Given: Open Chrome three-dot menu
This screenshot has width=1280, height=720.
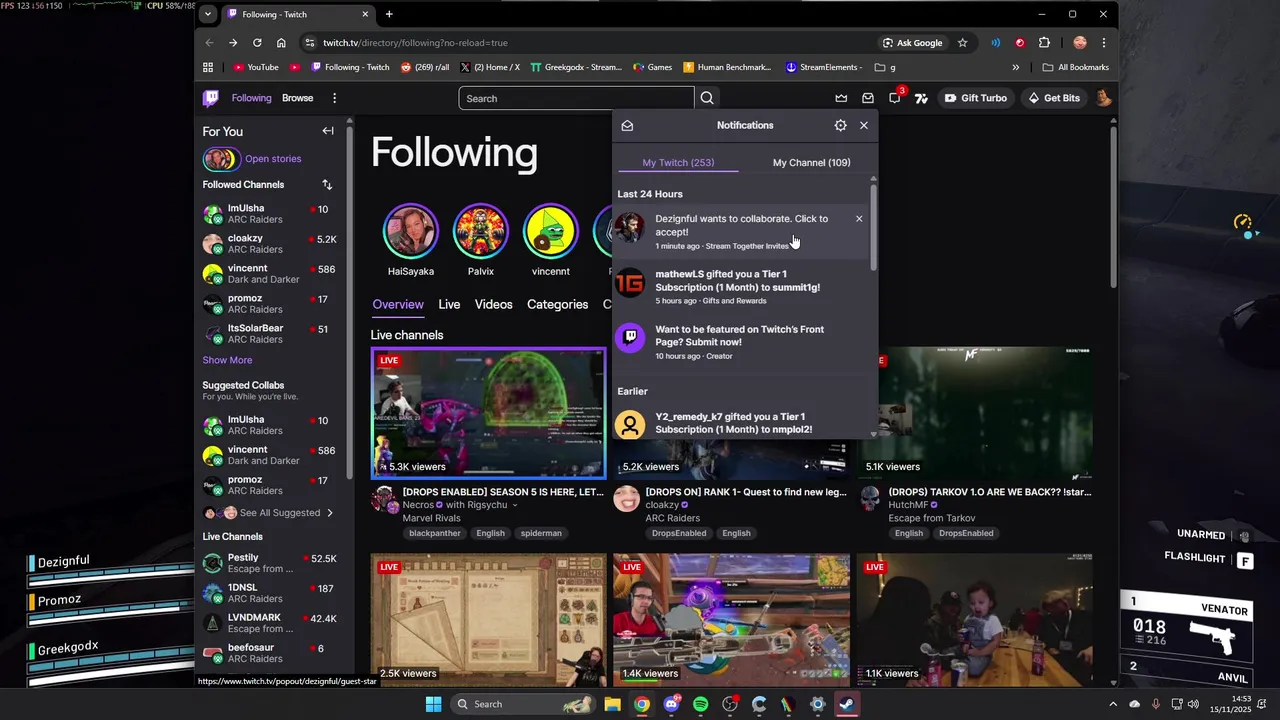Looking at the screenshot, I should point(1104,43).
